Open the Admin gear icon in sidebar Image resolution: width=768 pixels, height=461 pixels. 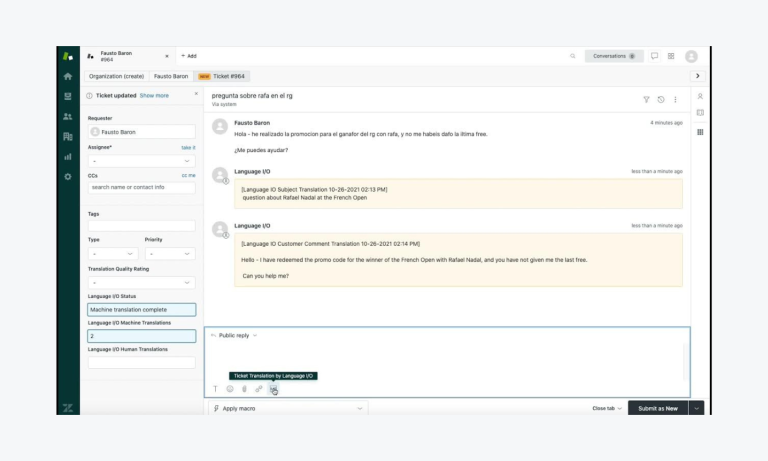[x=68, y=177]
